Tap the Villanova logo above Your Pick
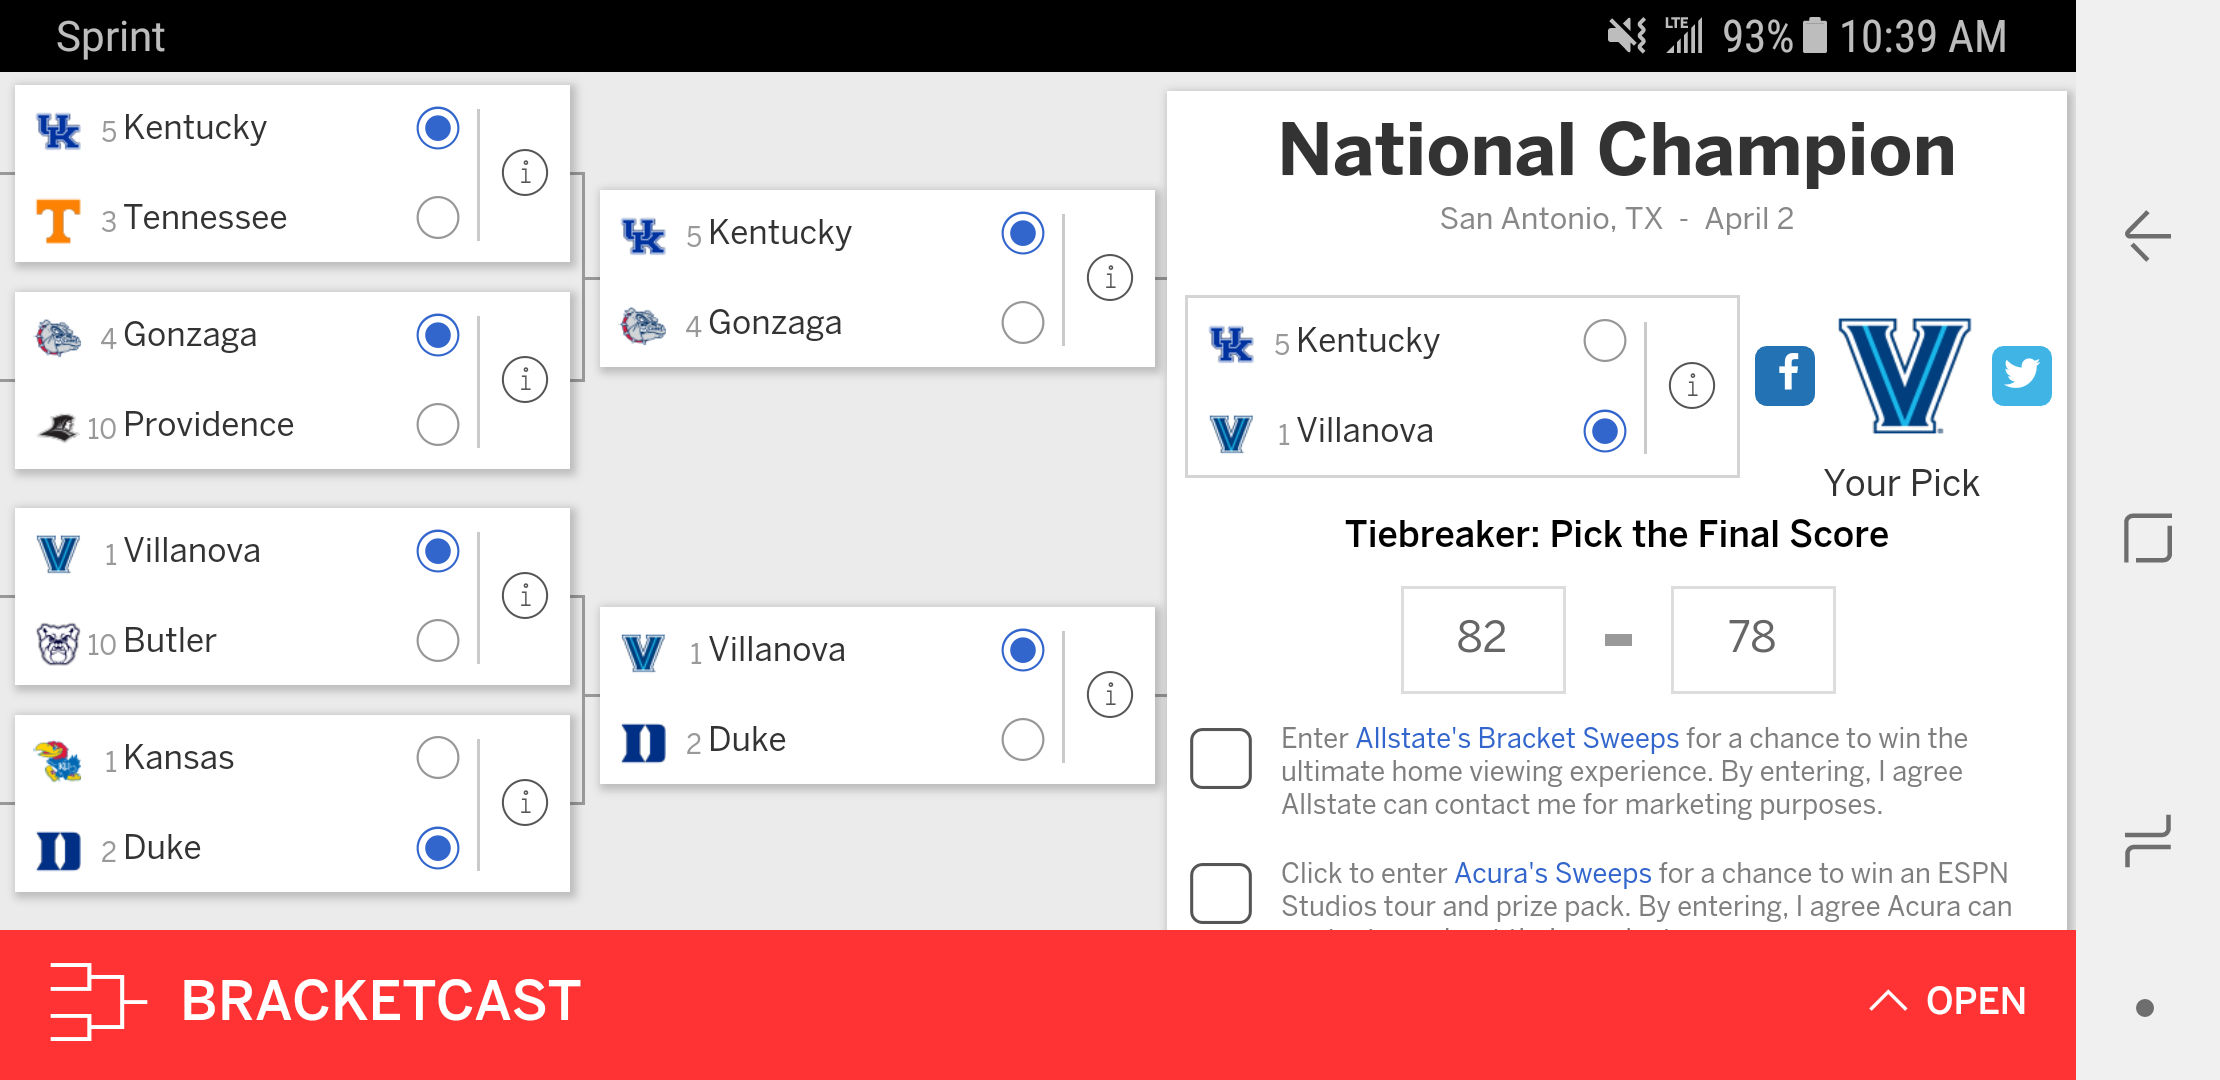The width and height of the screenshot is (2220, 1080). (1904, 376)
